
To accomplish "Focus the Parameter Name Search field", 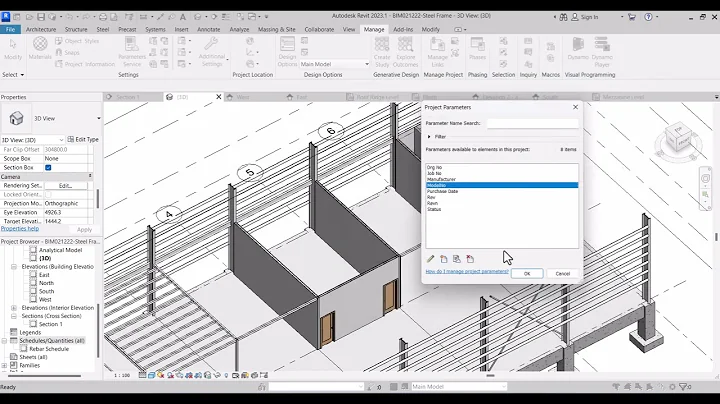I will click(x=533, y=123).
